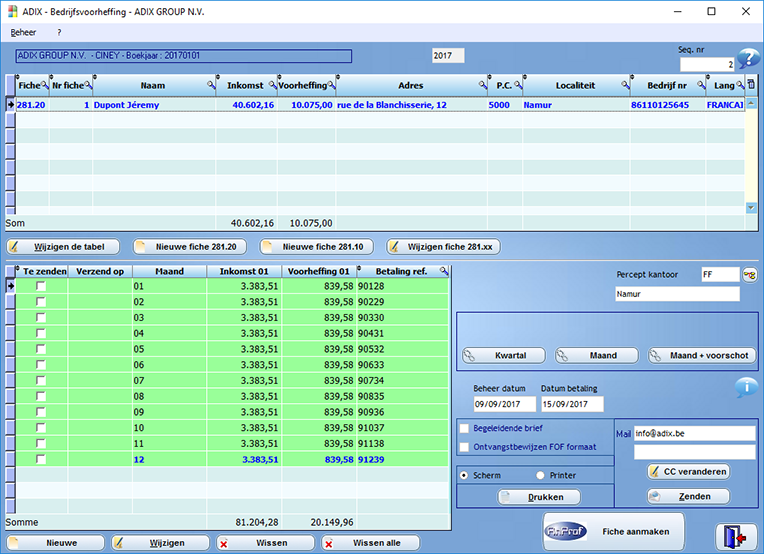Click the empty second mail field
The image size is (764, 554).
coord(694,452)
